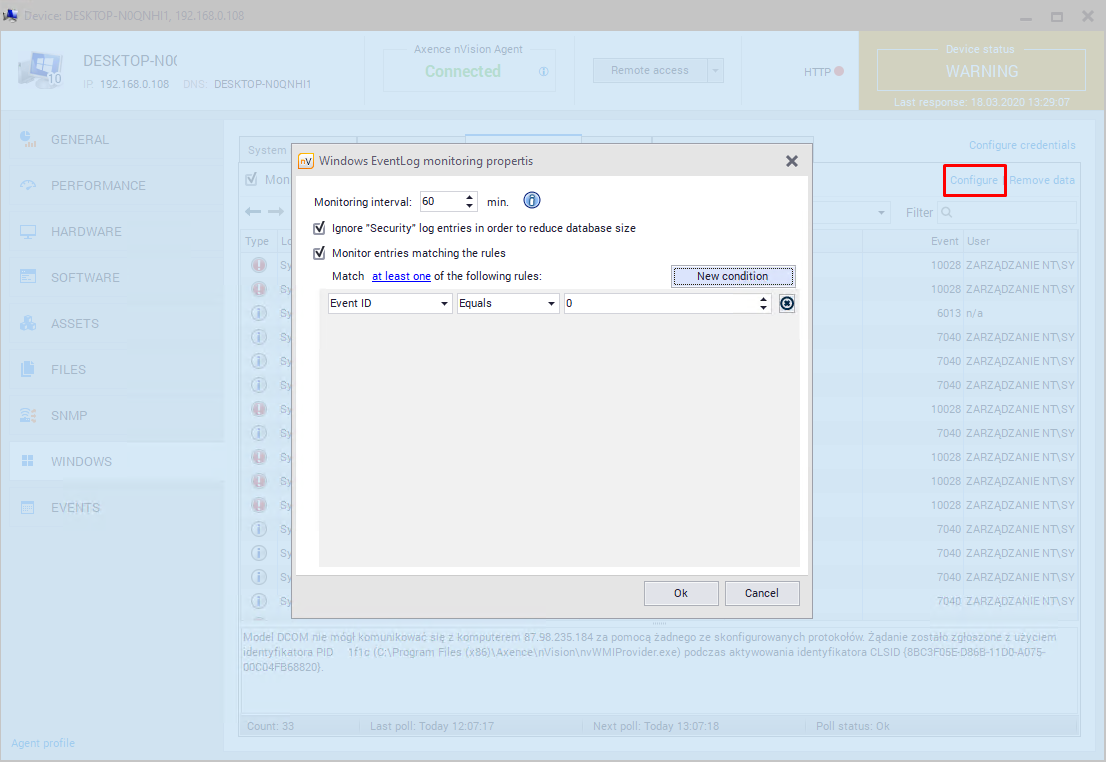
Task: Open the Performance section icon in sidebar
Action: [29, 186]
